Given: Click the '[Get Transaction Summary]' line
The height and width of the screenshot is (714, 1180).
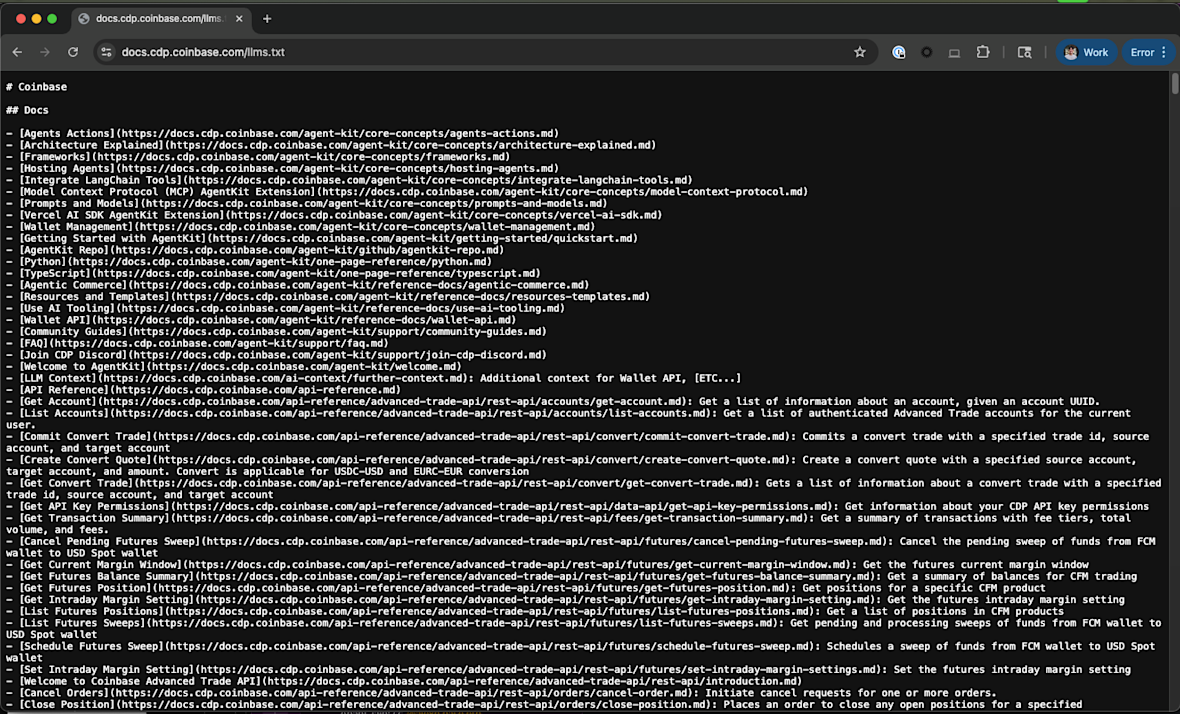Looking at the screenshot, I should coord(568,524).
